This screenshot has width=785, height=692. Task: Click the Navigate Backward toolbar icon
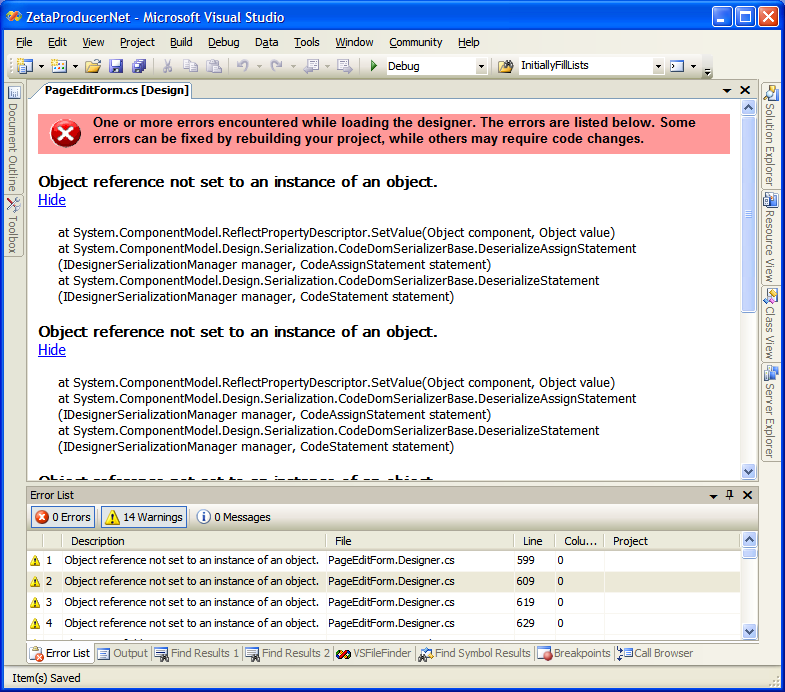(x=311, y=66)
